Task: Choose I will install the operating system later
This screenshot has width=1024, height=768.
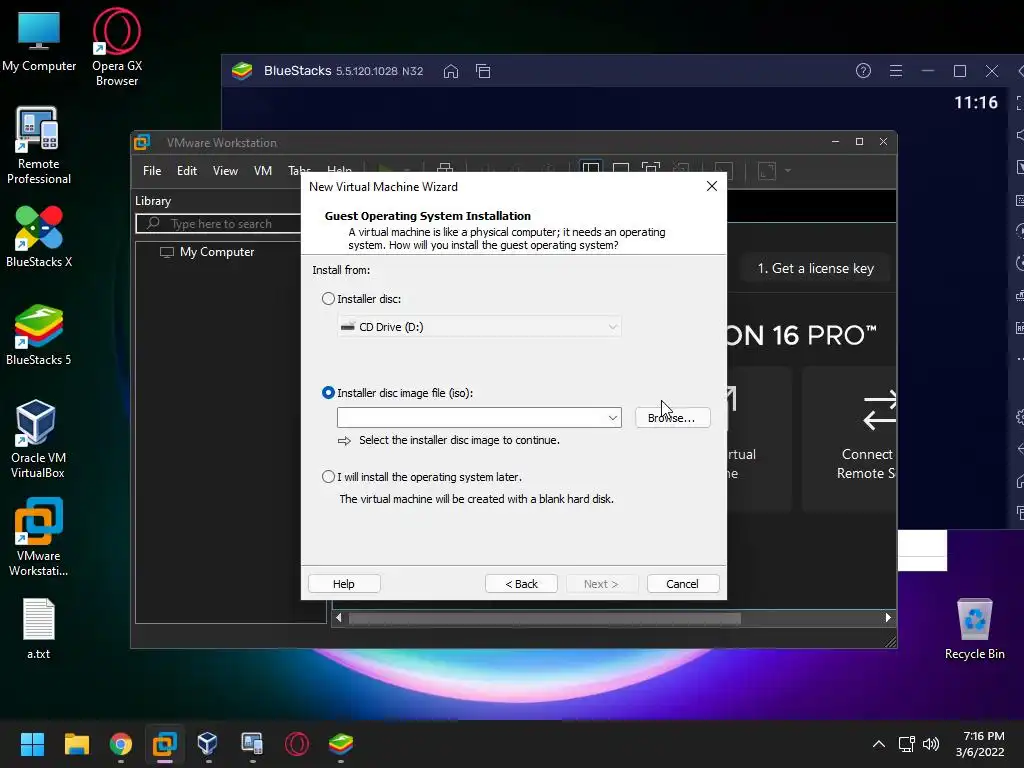Action: click(x=328, y=477)
